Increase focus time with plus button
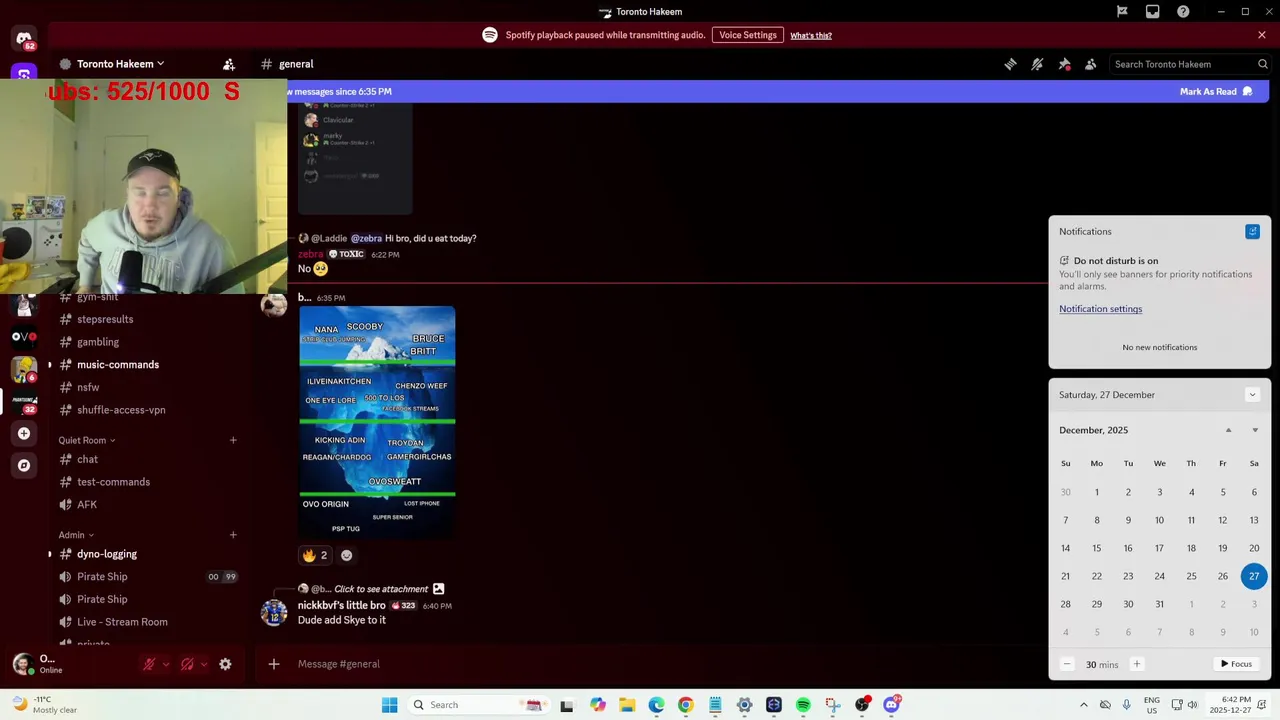 point(1136,665)
